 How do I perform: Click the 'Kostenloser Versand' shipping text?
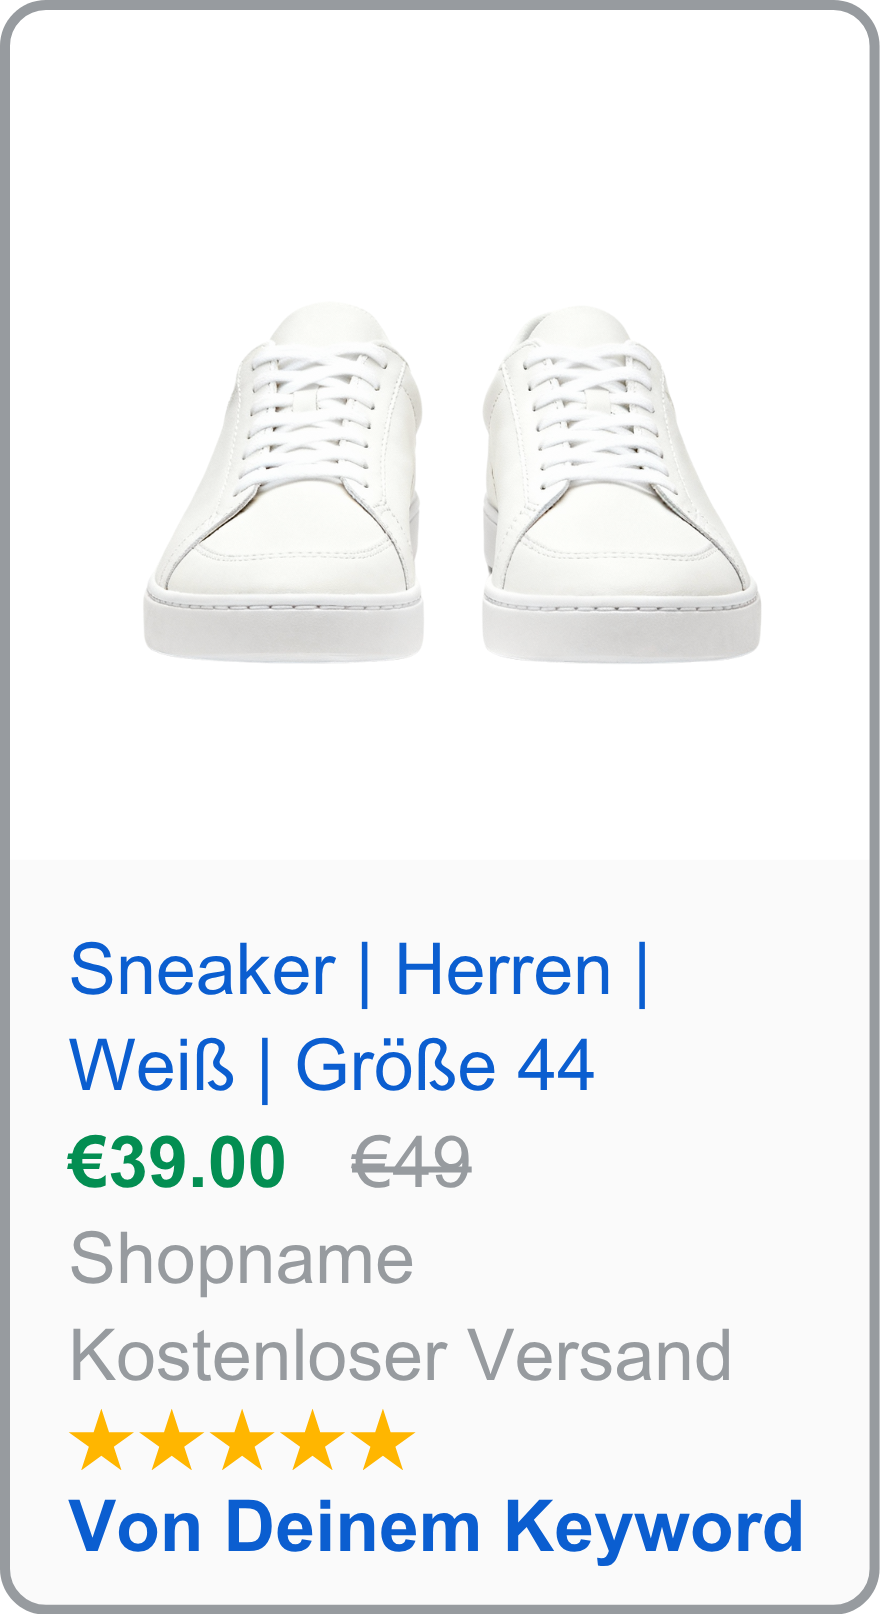coord(400,1355)
